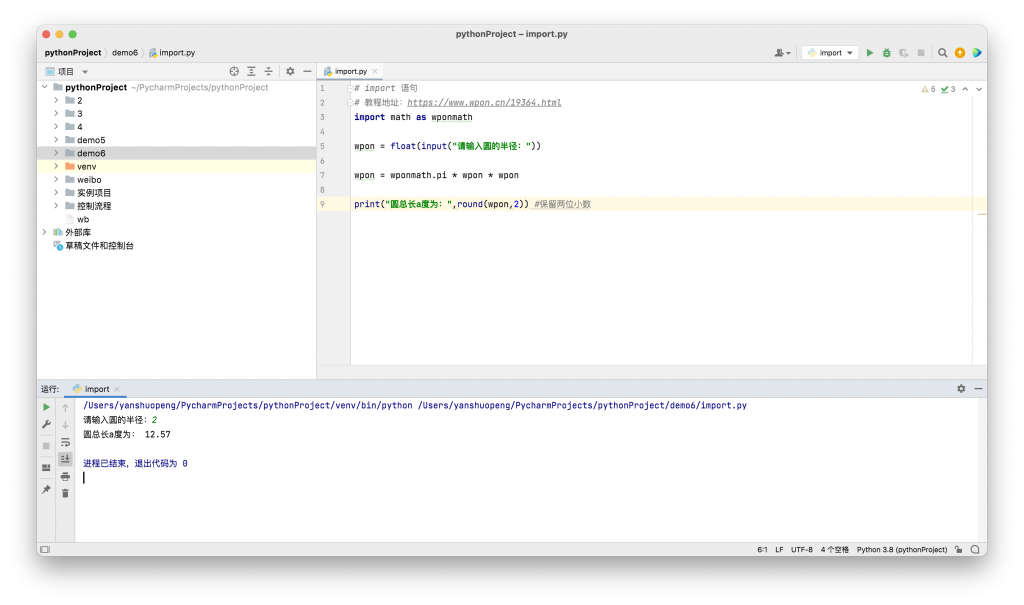
Task: Switch to the import.py editor tab
Action: pos(351,71)
